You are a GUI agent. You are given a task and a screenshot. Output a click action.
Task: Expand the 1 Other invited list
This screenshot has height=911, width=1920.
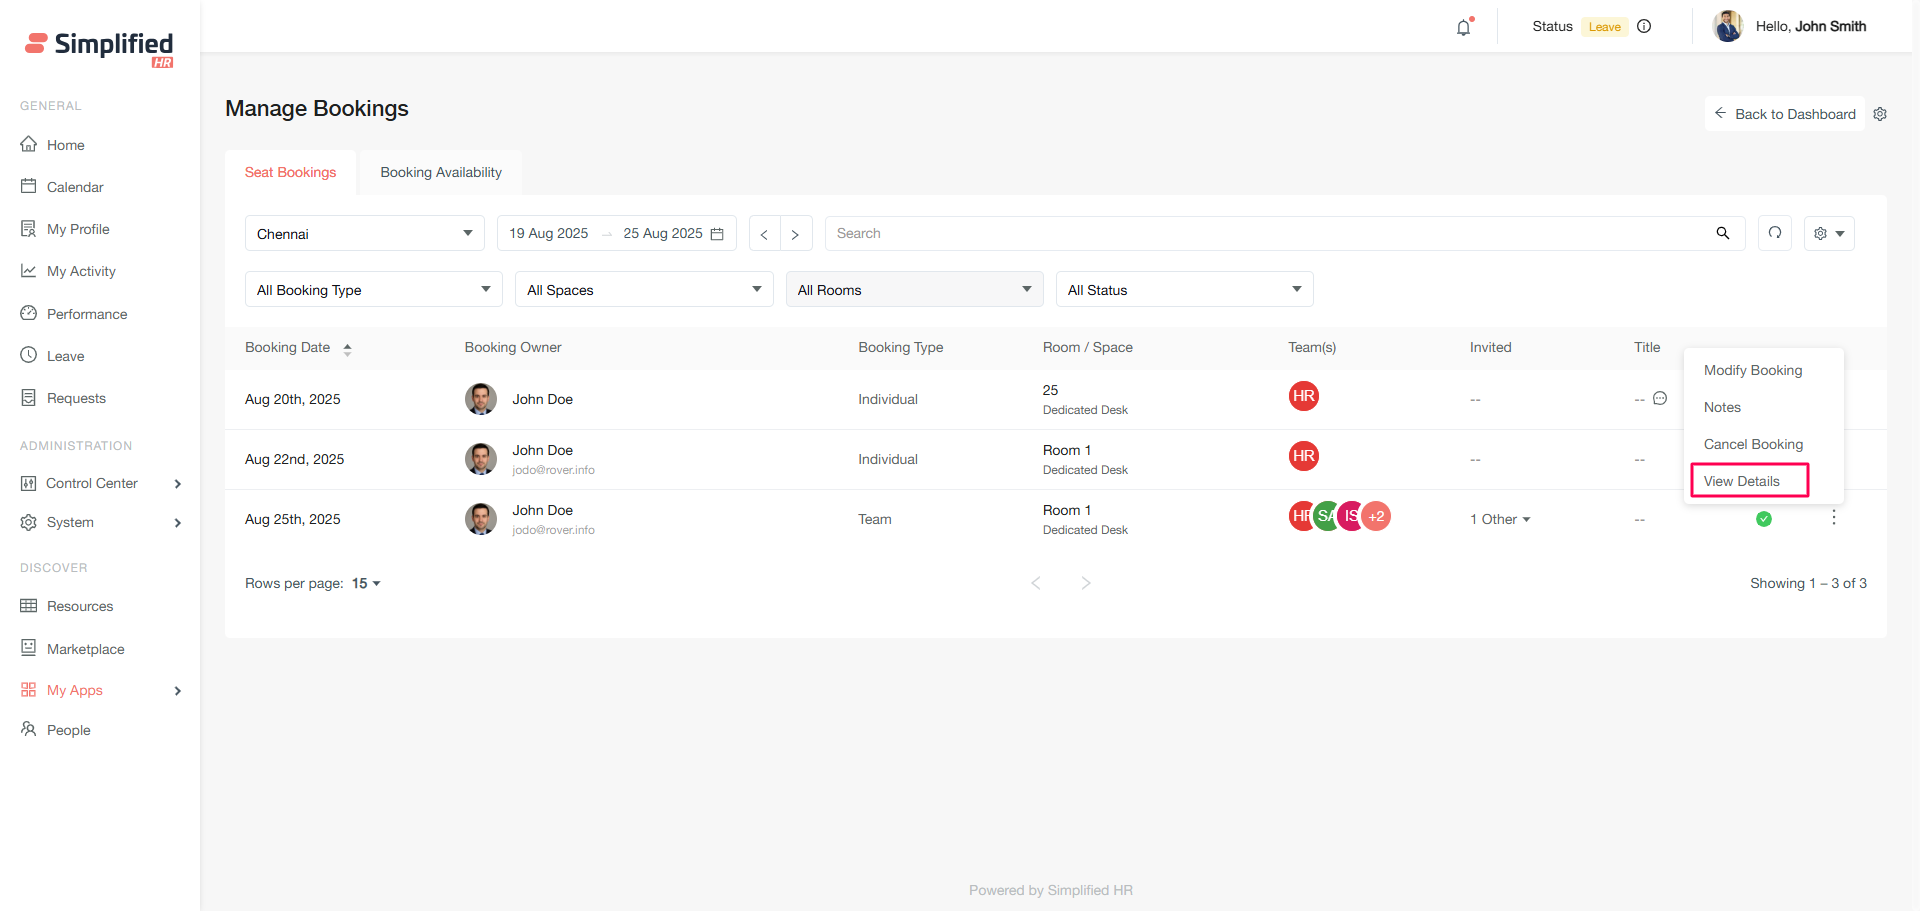1500,519
